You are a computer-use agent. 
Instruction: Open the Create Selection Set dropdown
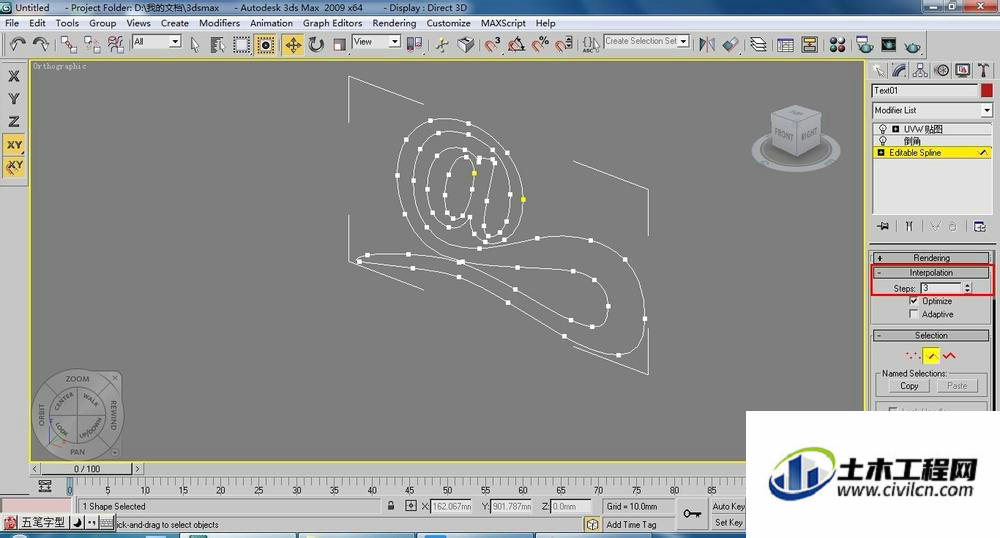[684, 41]
